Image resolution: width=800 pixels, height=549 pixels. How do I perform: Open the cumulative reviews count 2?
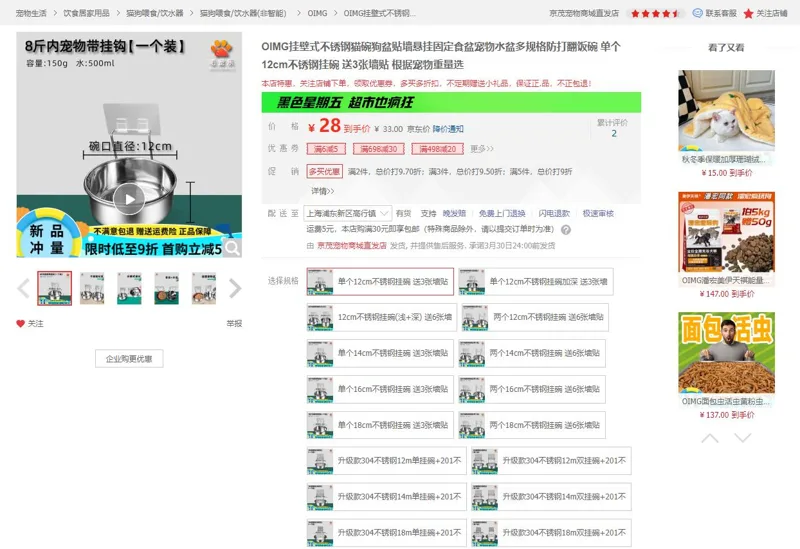[614, 134]
